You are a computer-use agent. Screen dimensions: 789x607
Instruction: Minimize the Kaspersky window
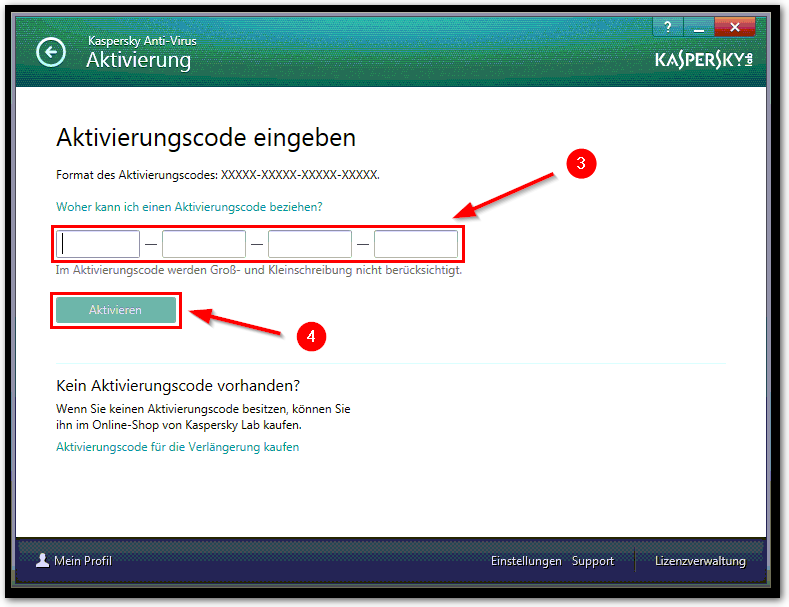[x=698, y=27]
